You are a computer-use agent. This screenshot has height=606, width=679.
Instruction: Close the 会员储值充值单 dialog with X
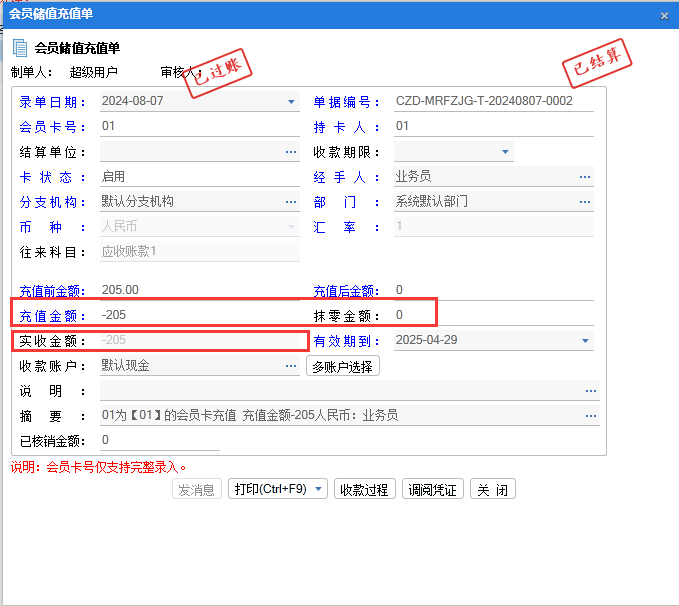pyautogui.click(x=664, y=16)
